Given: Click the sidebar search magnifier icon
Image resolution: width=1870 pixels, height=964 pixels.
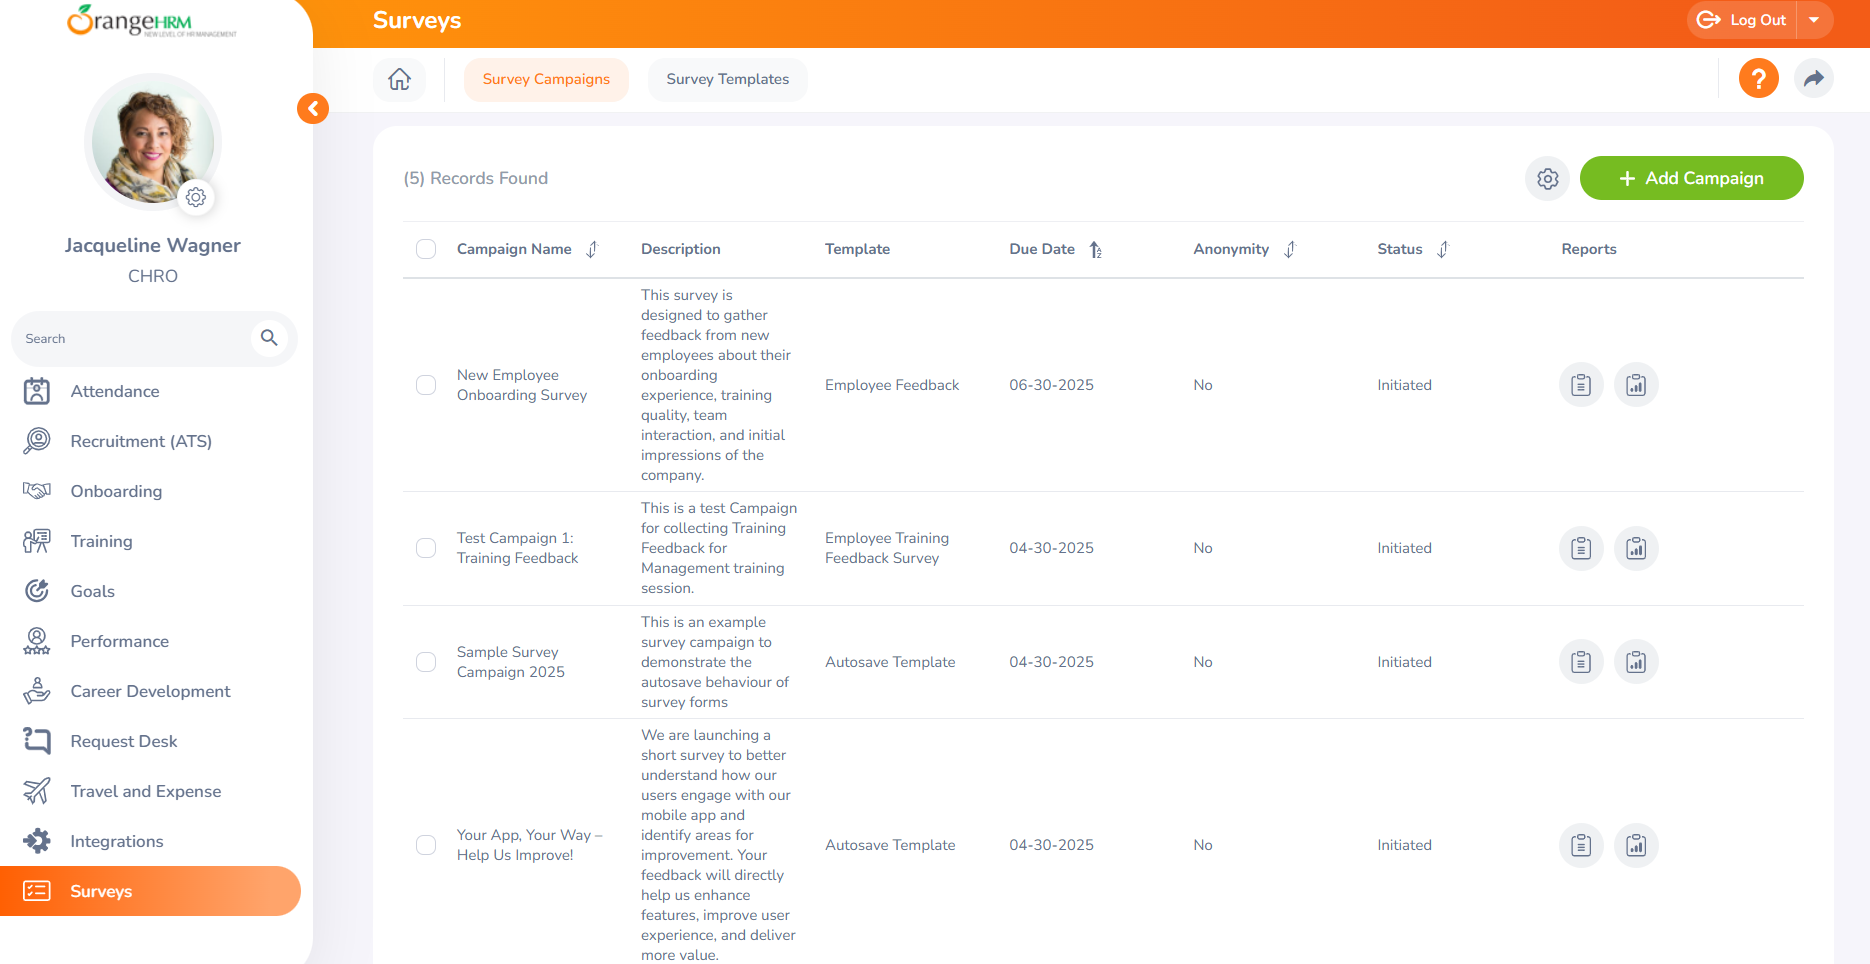Looking at the screenshot, I should tap(269, 338).
